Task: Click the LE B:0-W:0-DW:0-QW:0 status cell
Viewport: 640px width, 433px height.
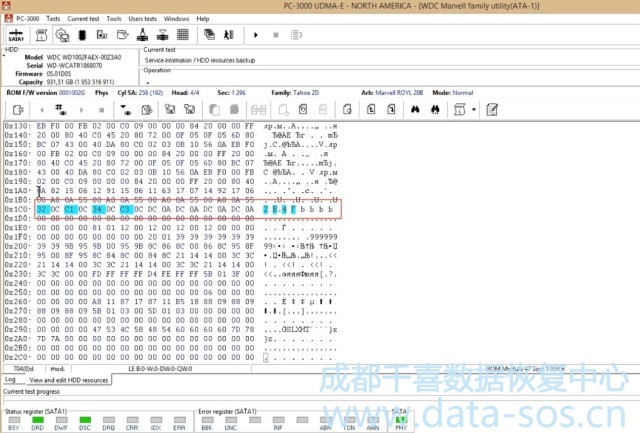Action: pyautogui.click(x=160, y=369)
